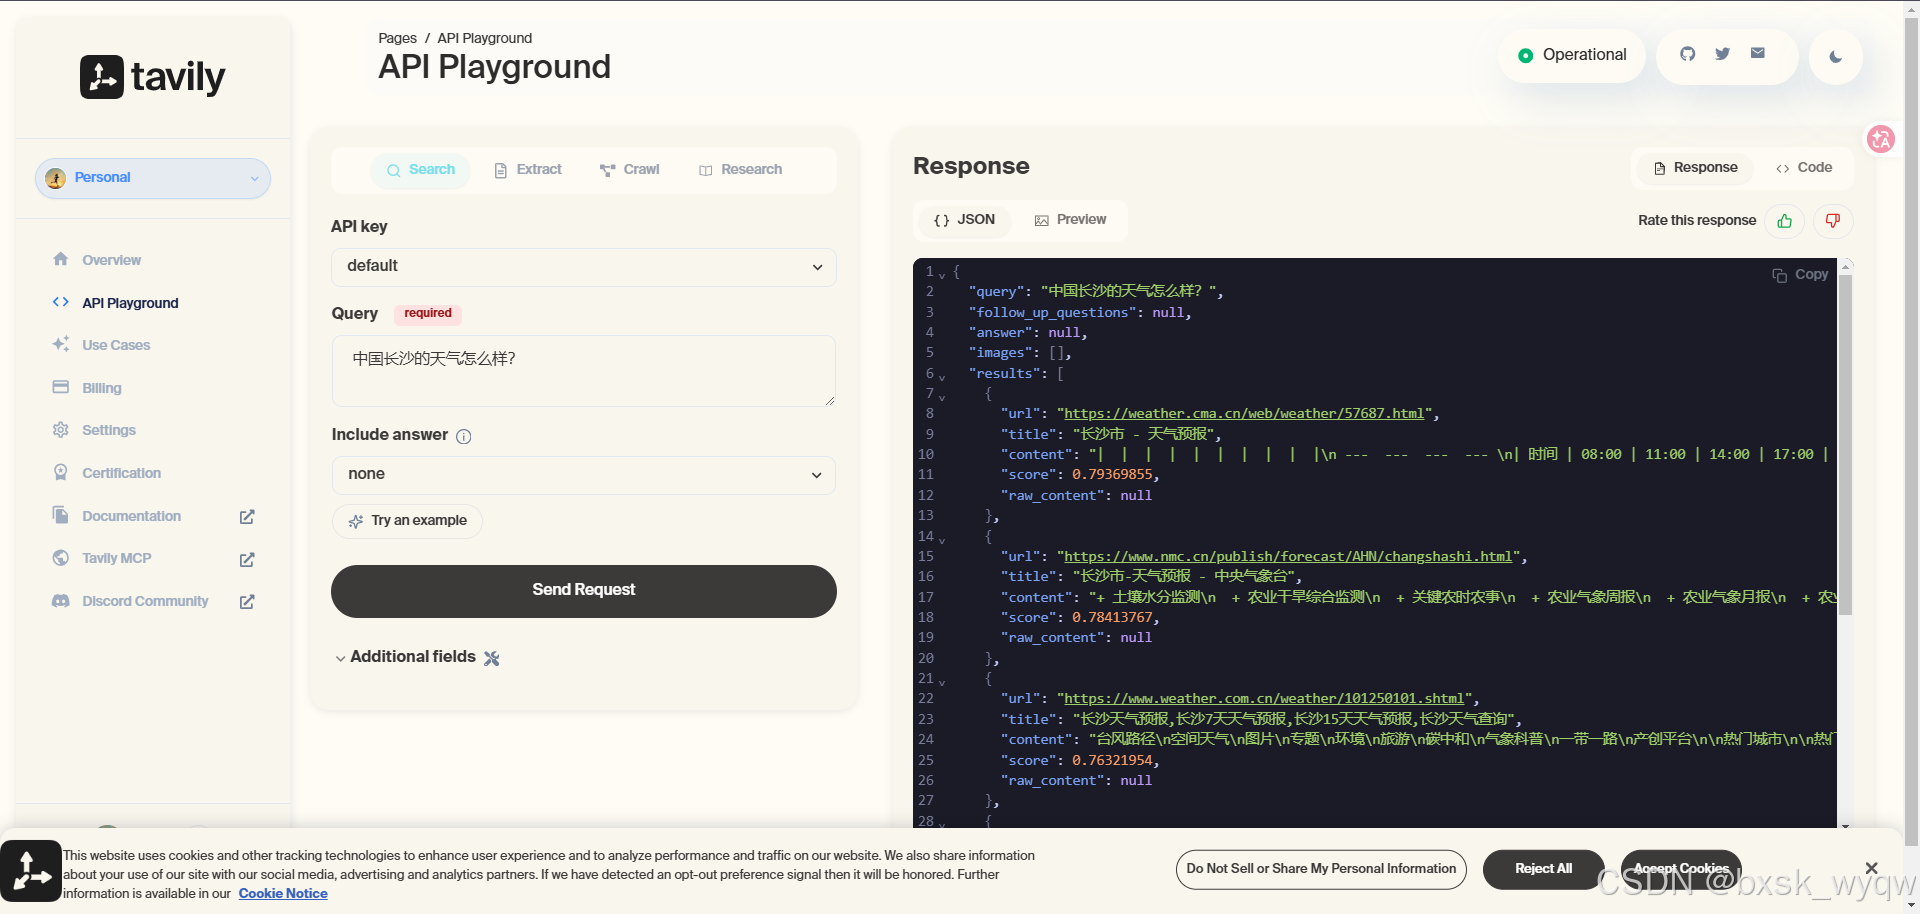Image resolution: width=1920 pixels, height=914 pixels.
Task: Click the translate extension icon
Action: (x=1881, y=139)
